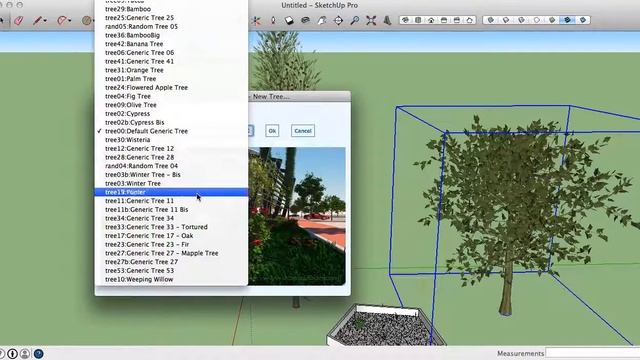Choose tree27:Generic Tree 27 - Mapple Tree

171,253
